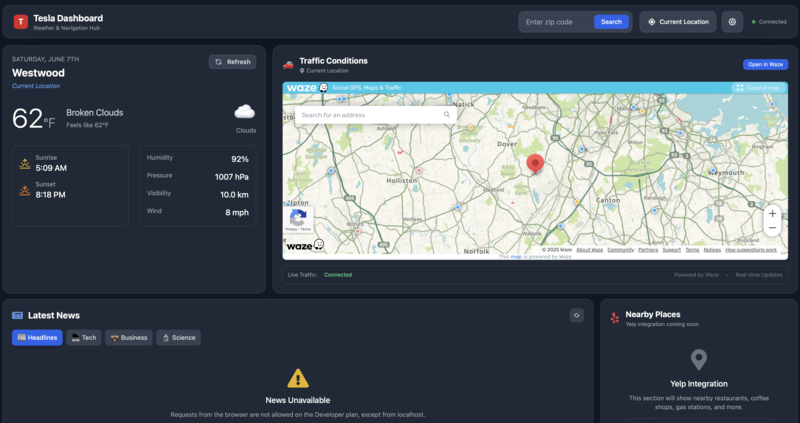Click the Live Traffic Connected status
Viewport: 800px width, 423px height.
click(x=338, y=275)
